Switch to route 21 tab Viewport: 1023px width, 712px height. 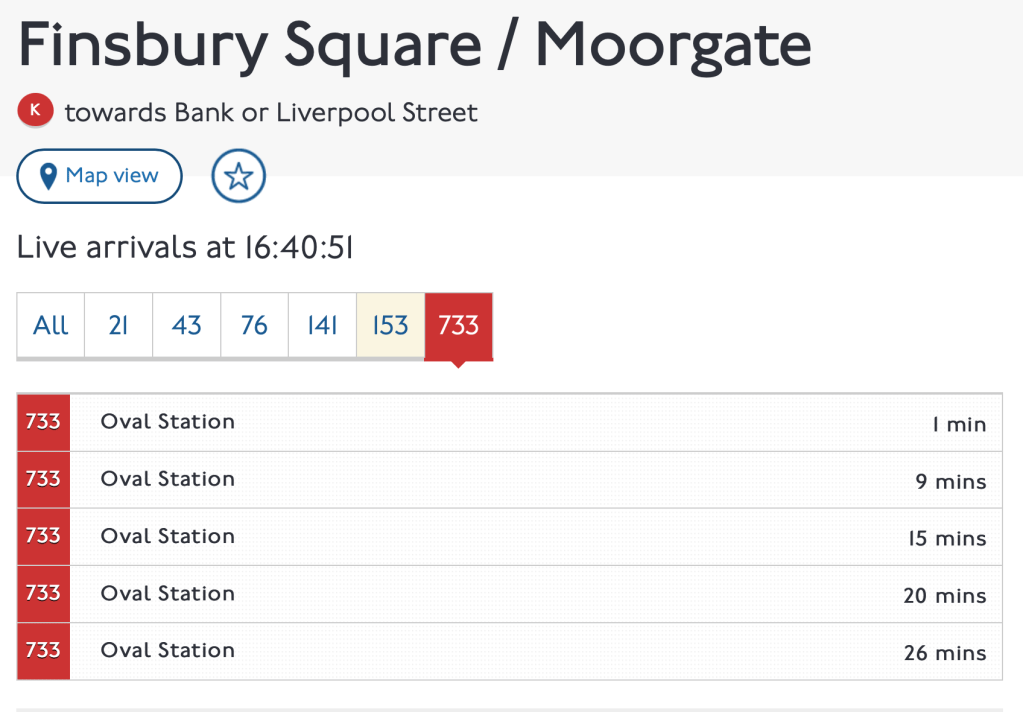118,325
